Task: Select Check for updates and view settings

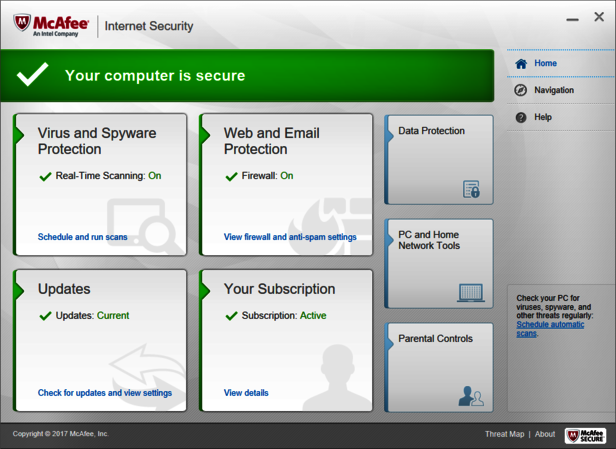Action: (105, 393)
